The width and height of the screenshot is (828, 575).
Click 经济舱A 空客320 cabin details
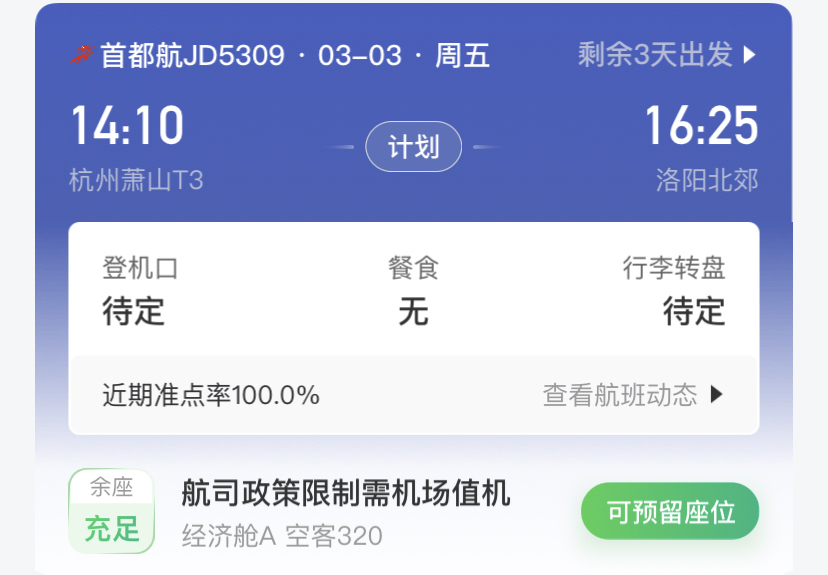[x=282, y=536]
